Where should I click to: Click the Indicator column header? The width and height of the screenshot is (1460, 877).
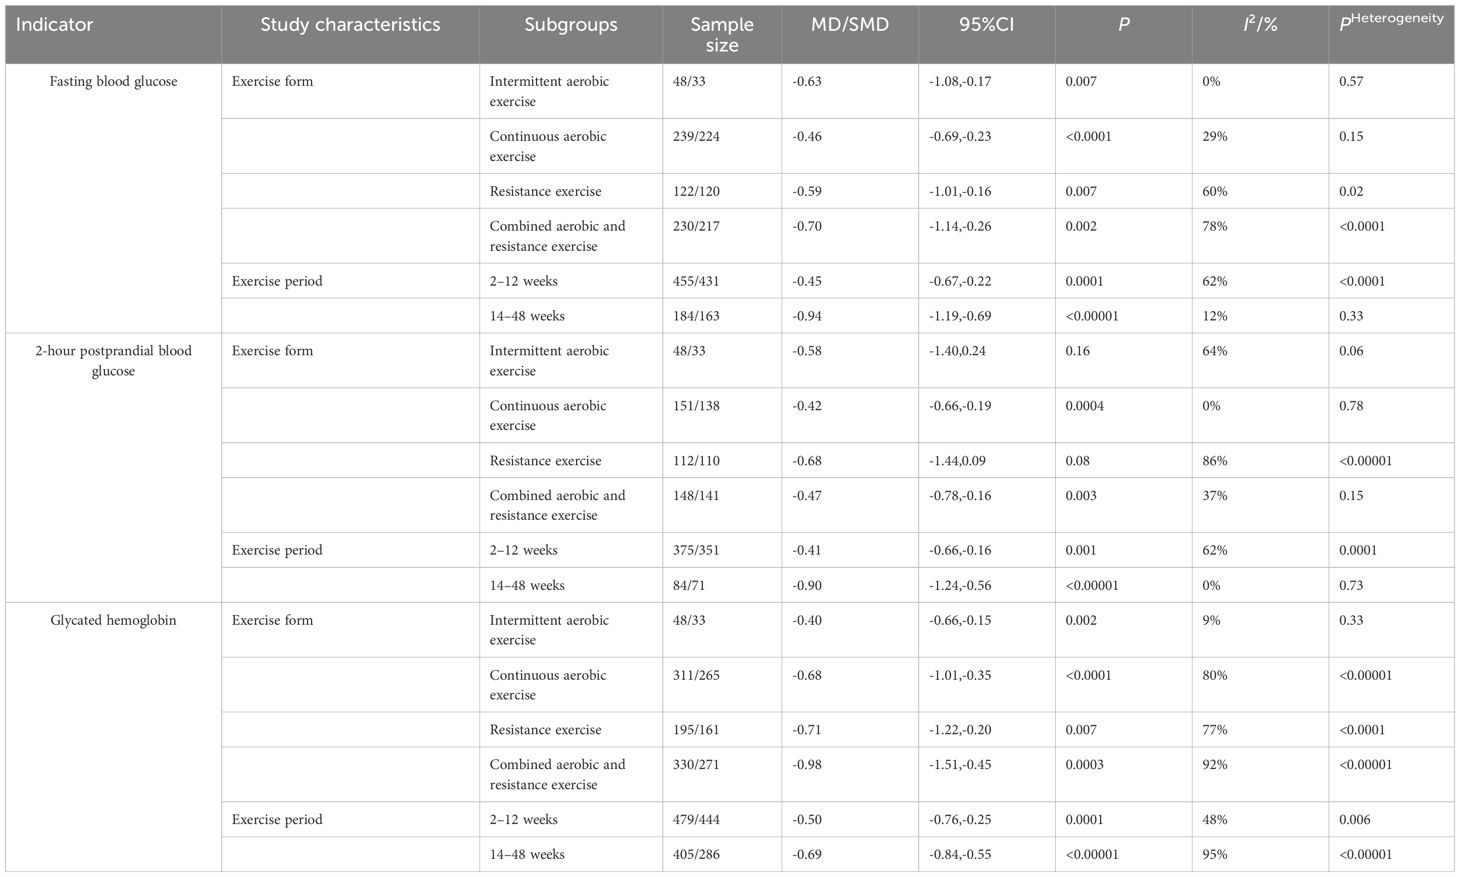click(55, 25)
